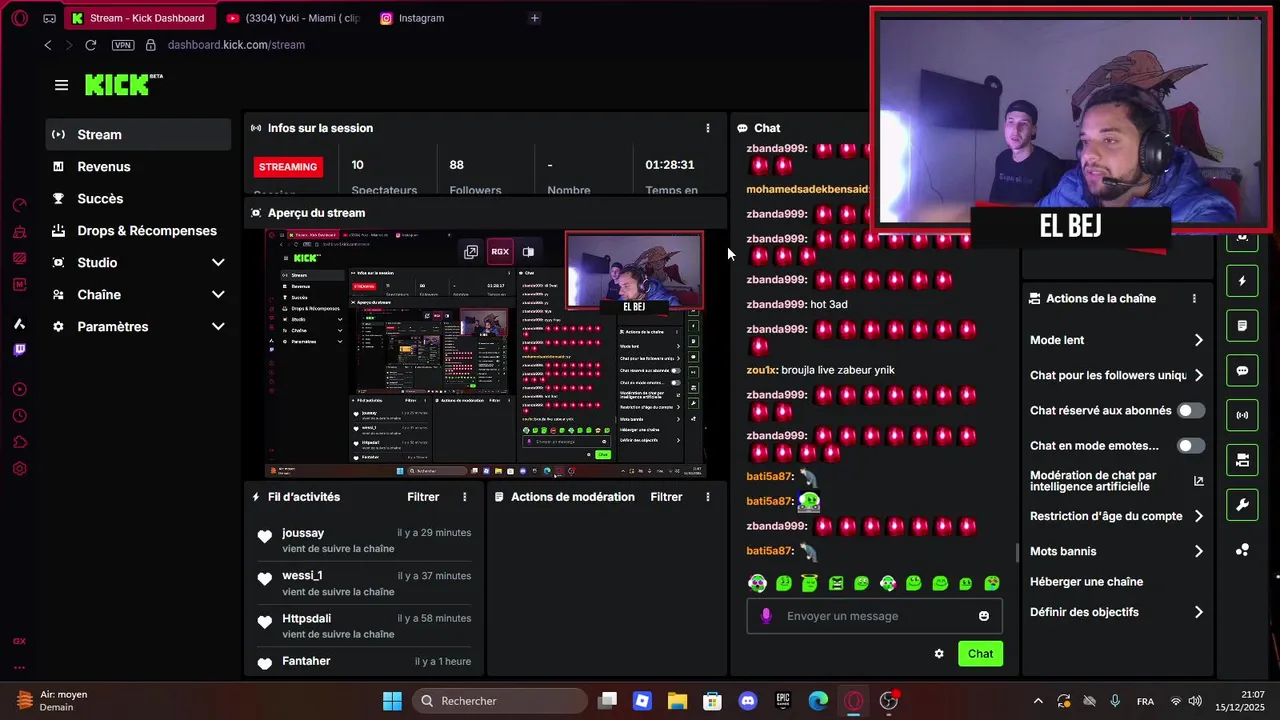The height and width of the screenshot is (720, 1280).
Task: Open File Explorer from taskbar
Action: (677, 701)
